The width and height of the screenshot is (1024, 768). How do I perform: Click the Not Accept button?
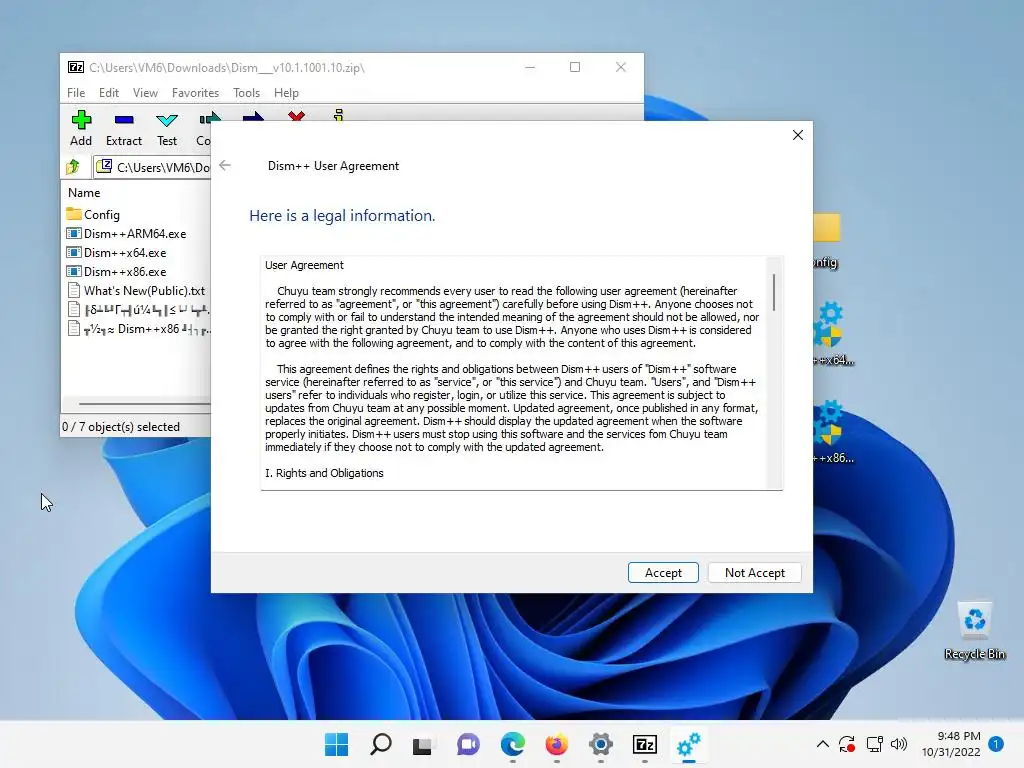754,572
